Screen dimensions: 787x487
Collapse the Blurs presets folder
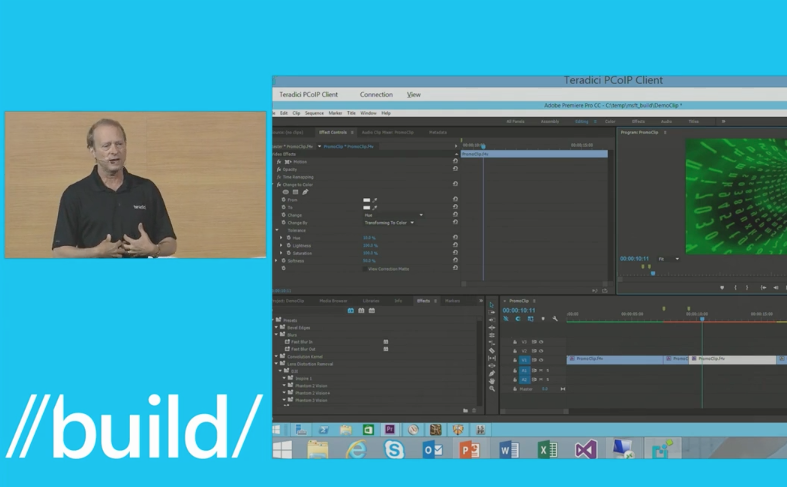coord(277,334)
